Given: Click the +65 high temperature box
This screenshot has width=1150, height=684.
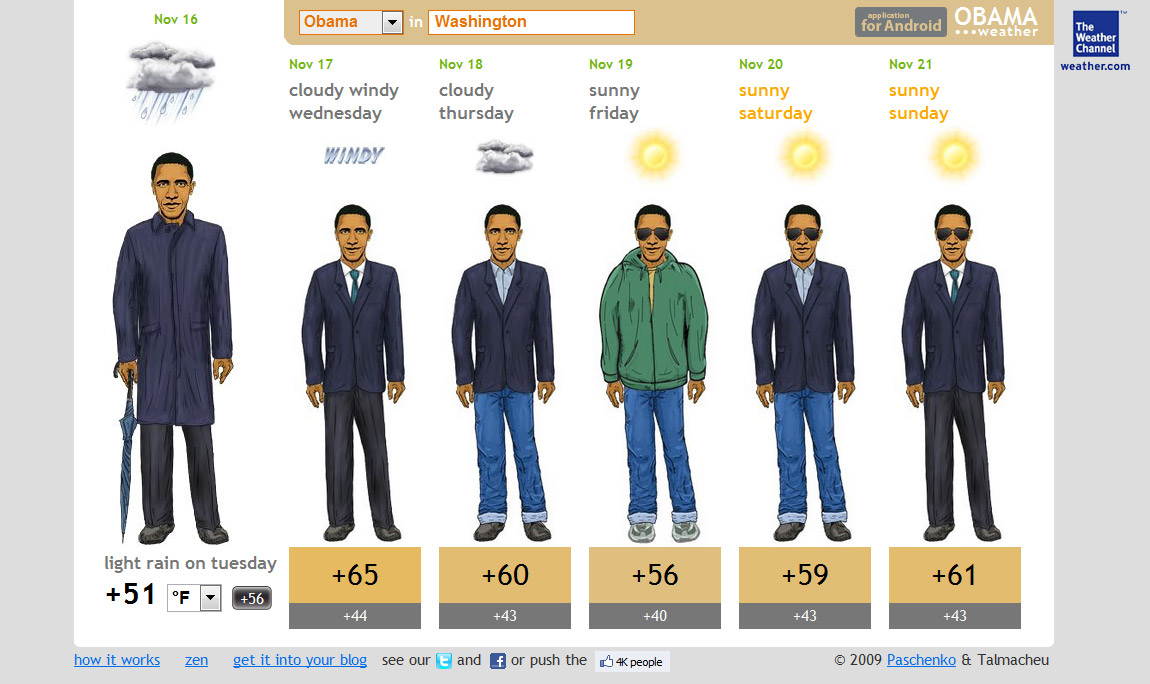Looking at the screenshot, I should point(355,575).
